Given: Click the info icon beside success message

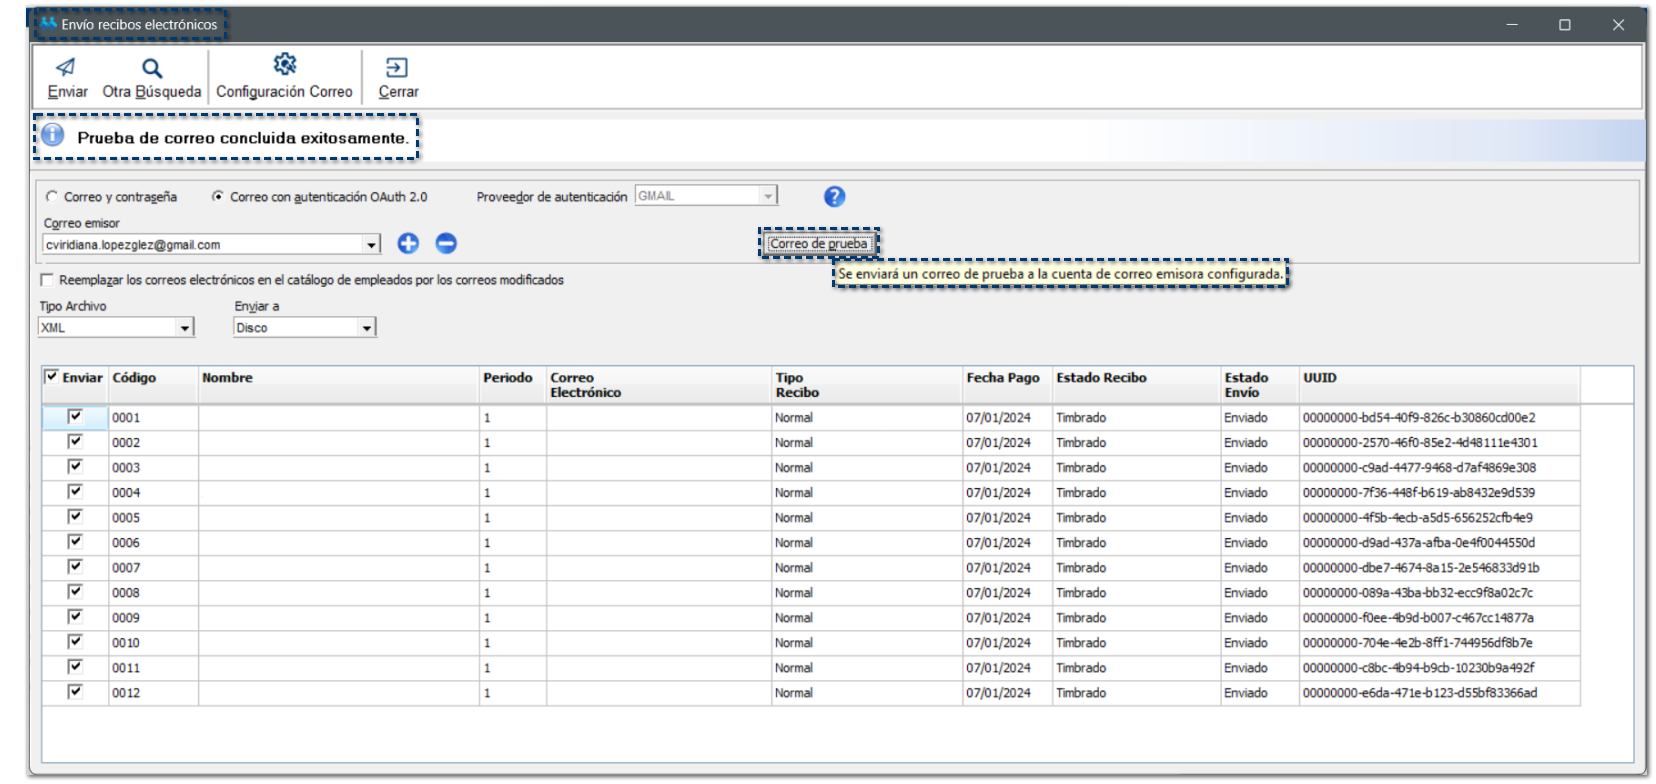Looking at the screenshot, I should [53, 136].
